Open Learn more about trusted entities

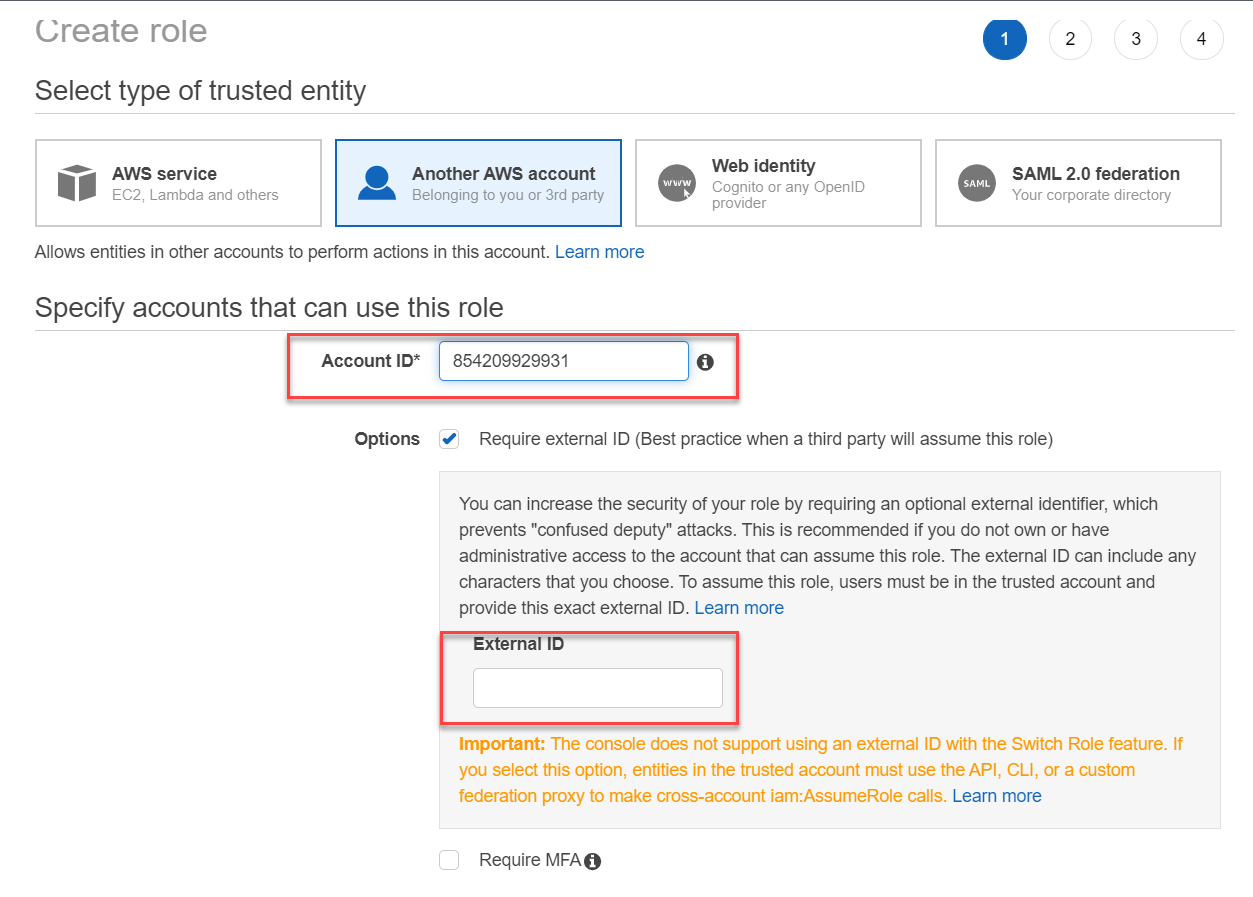point(599,252)
